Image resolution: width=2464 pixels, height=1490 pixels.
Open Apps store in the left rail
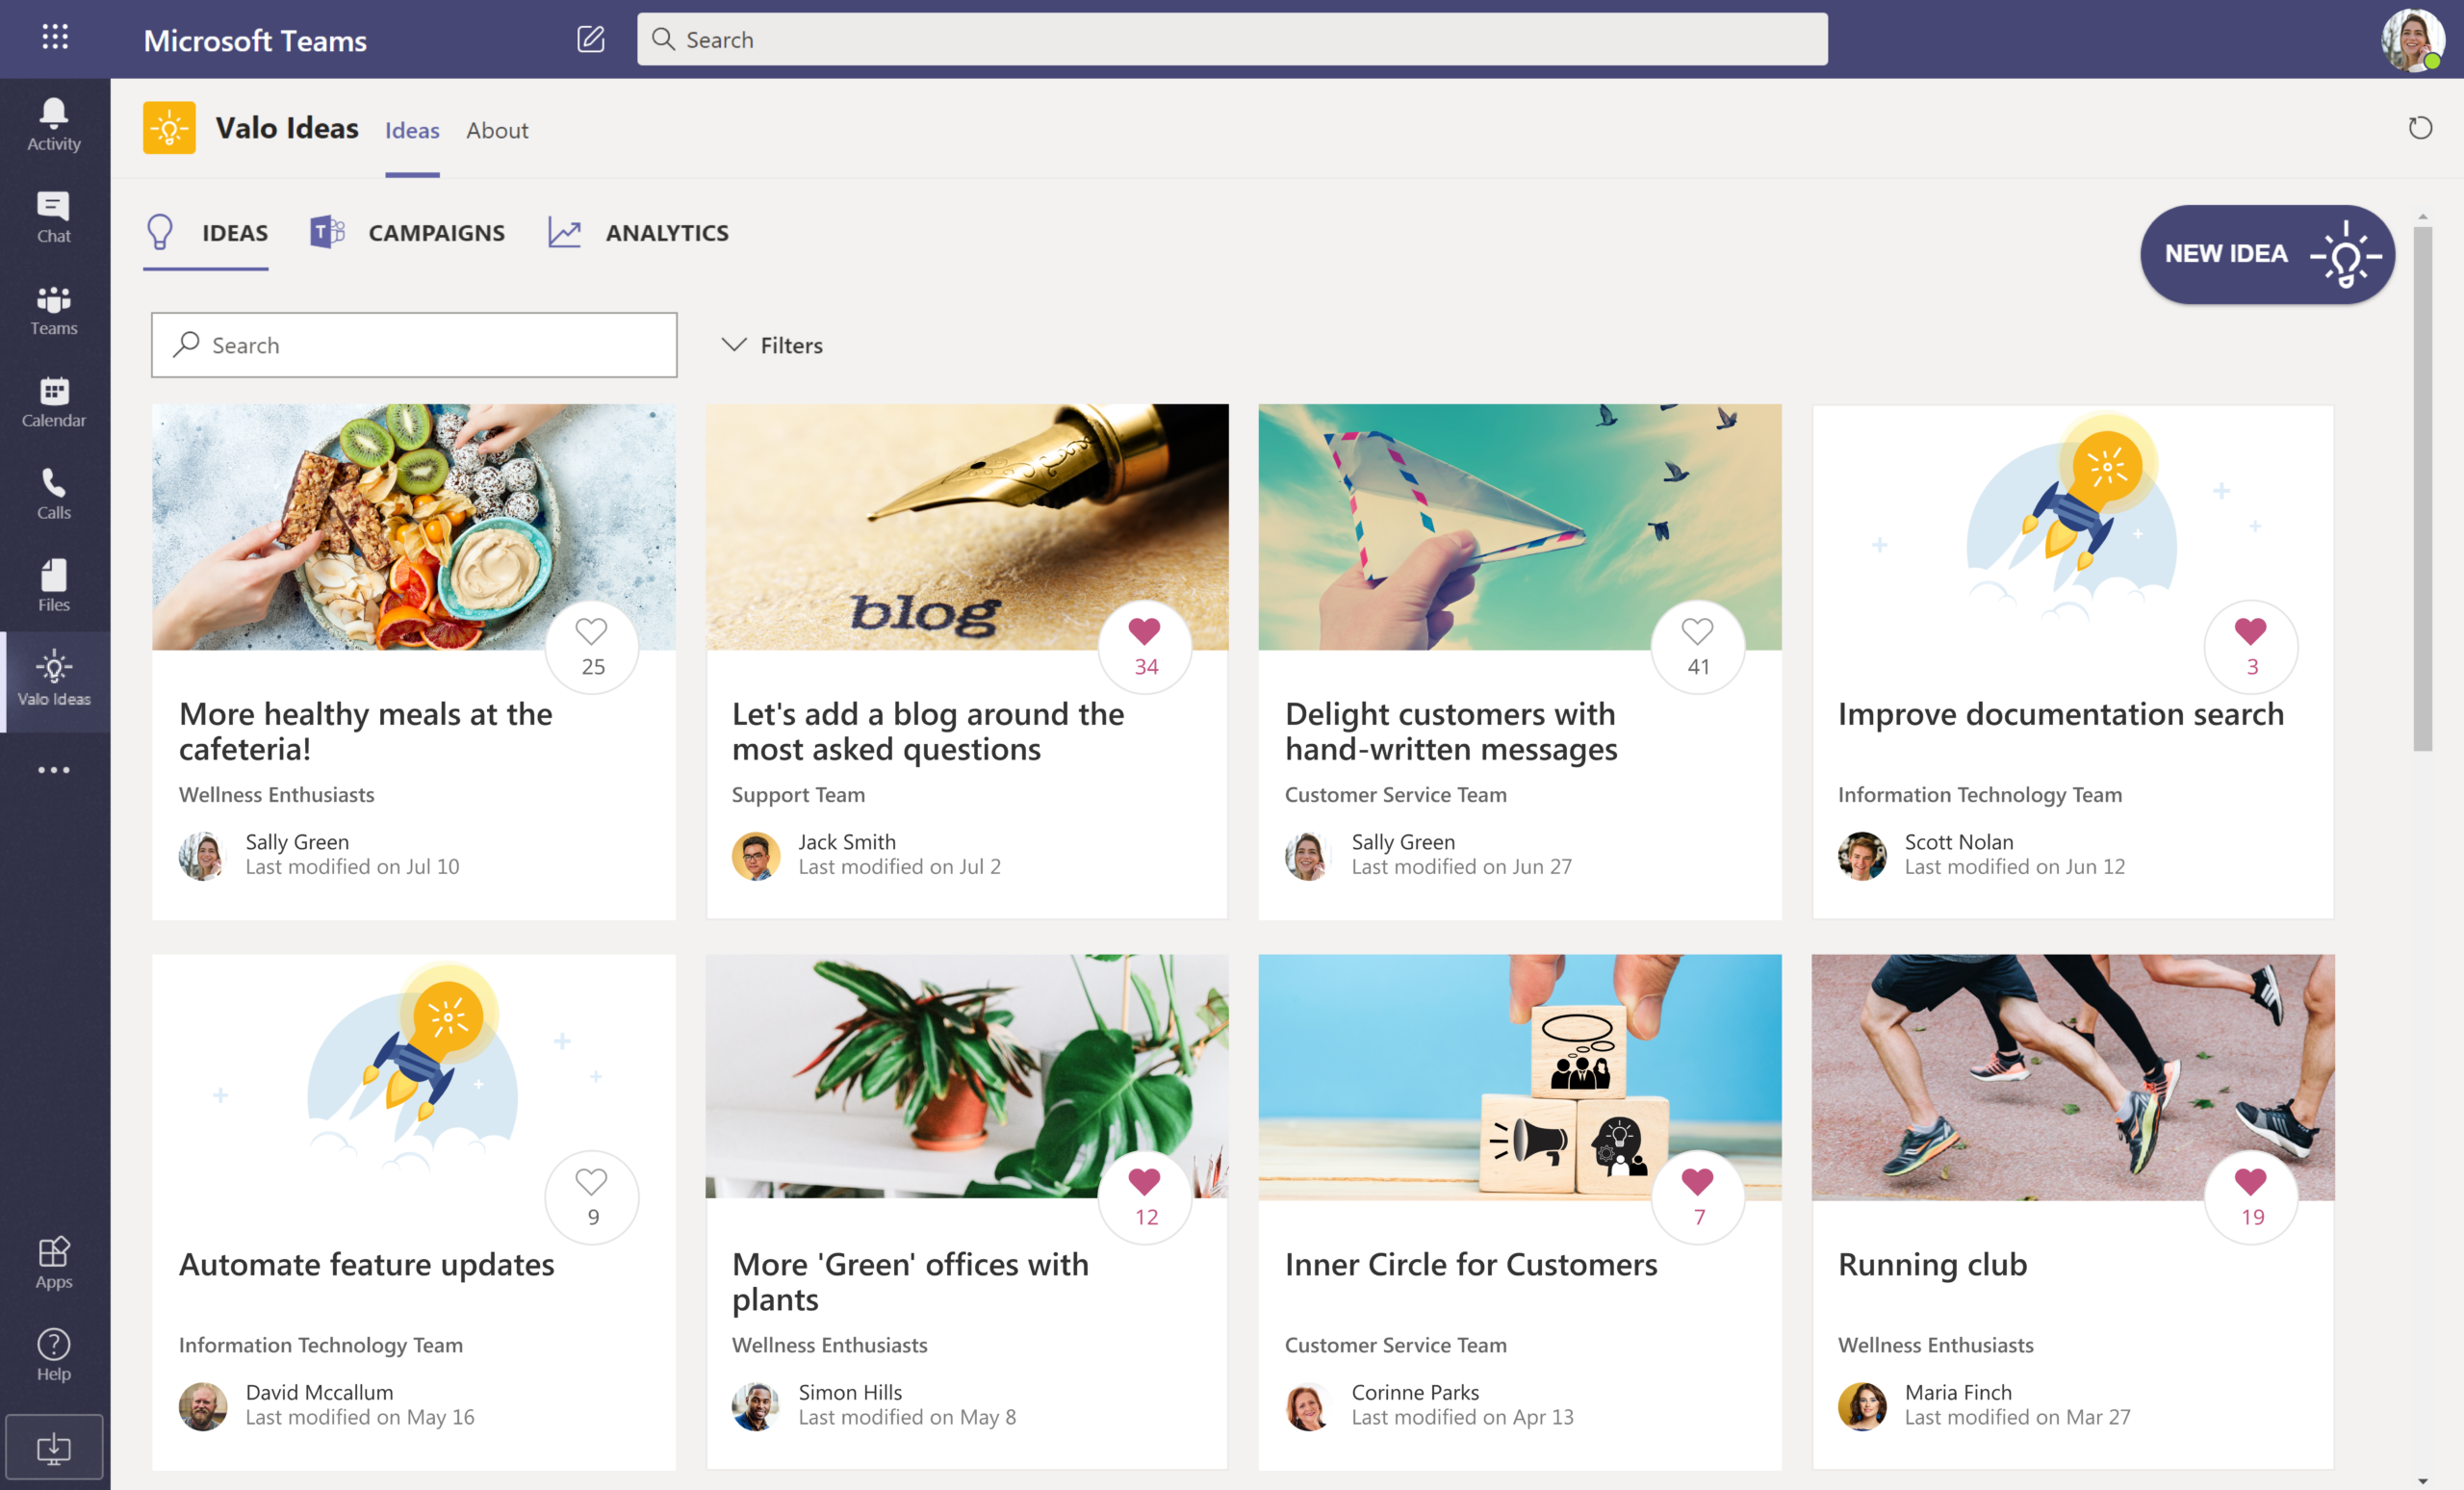54,1263
